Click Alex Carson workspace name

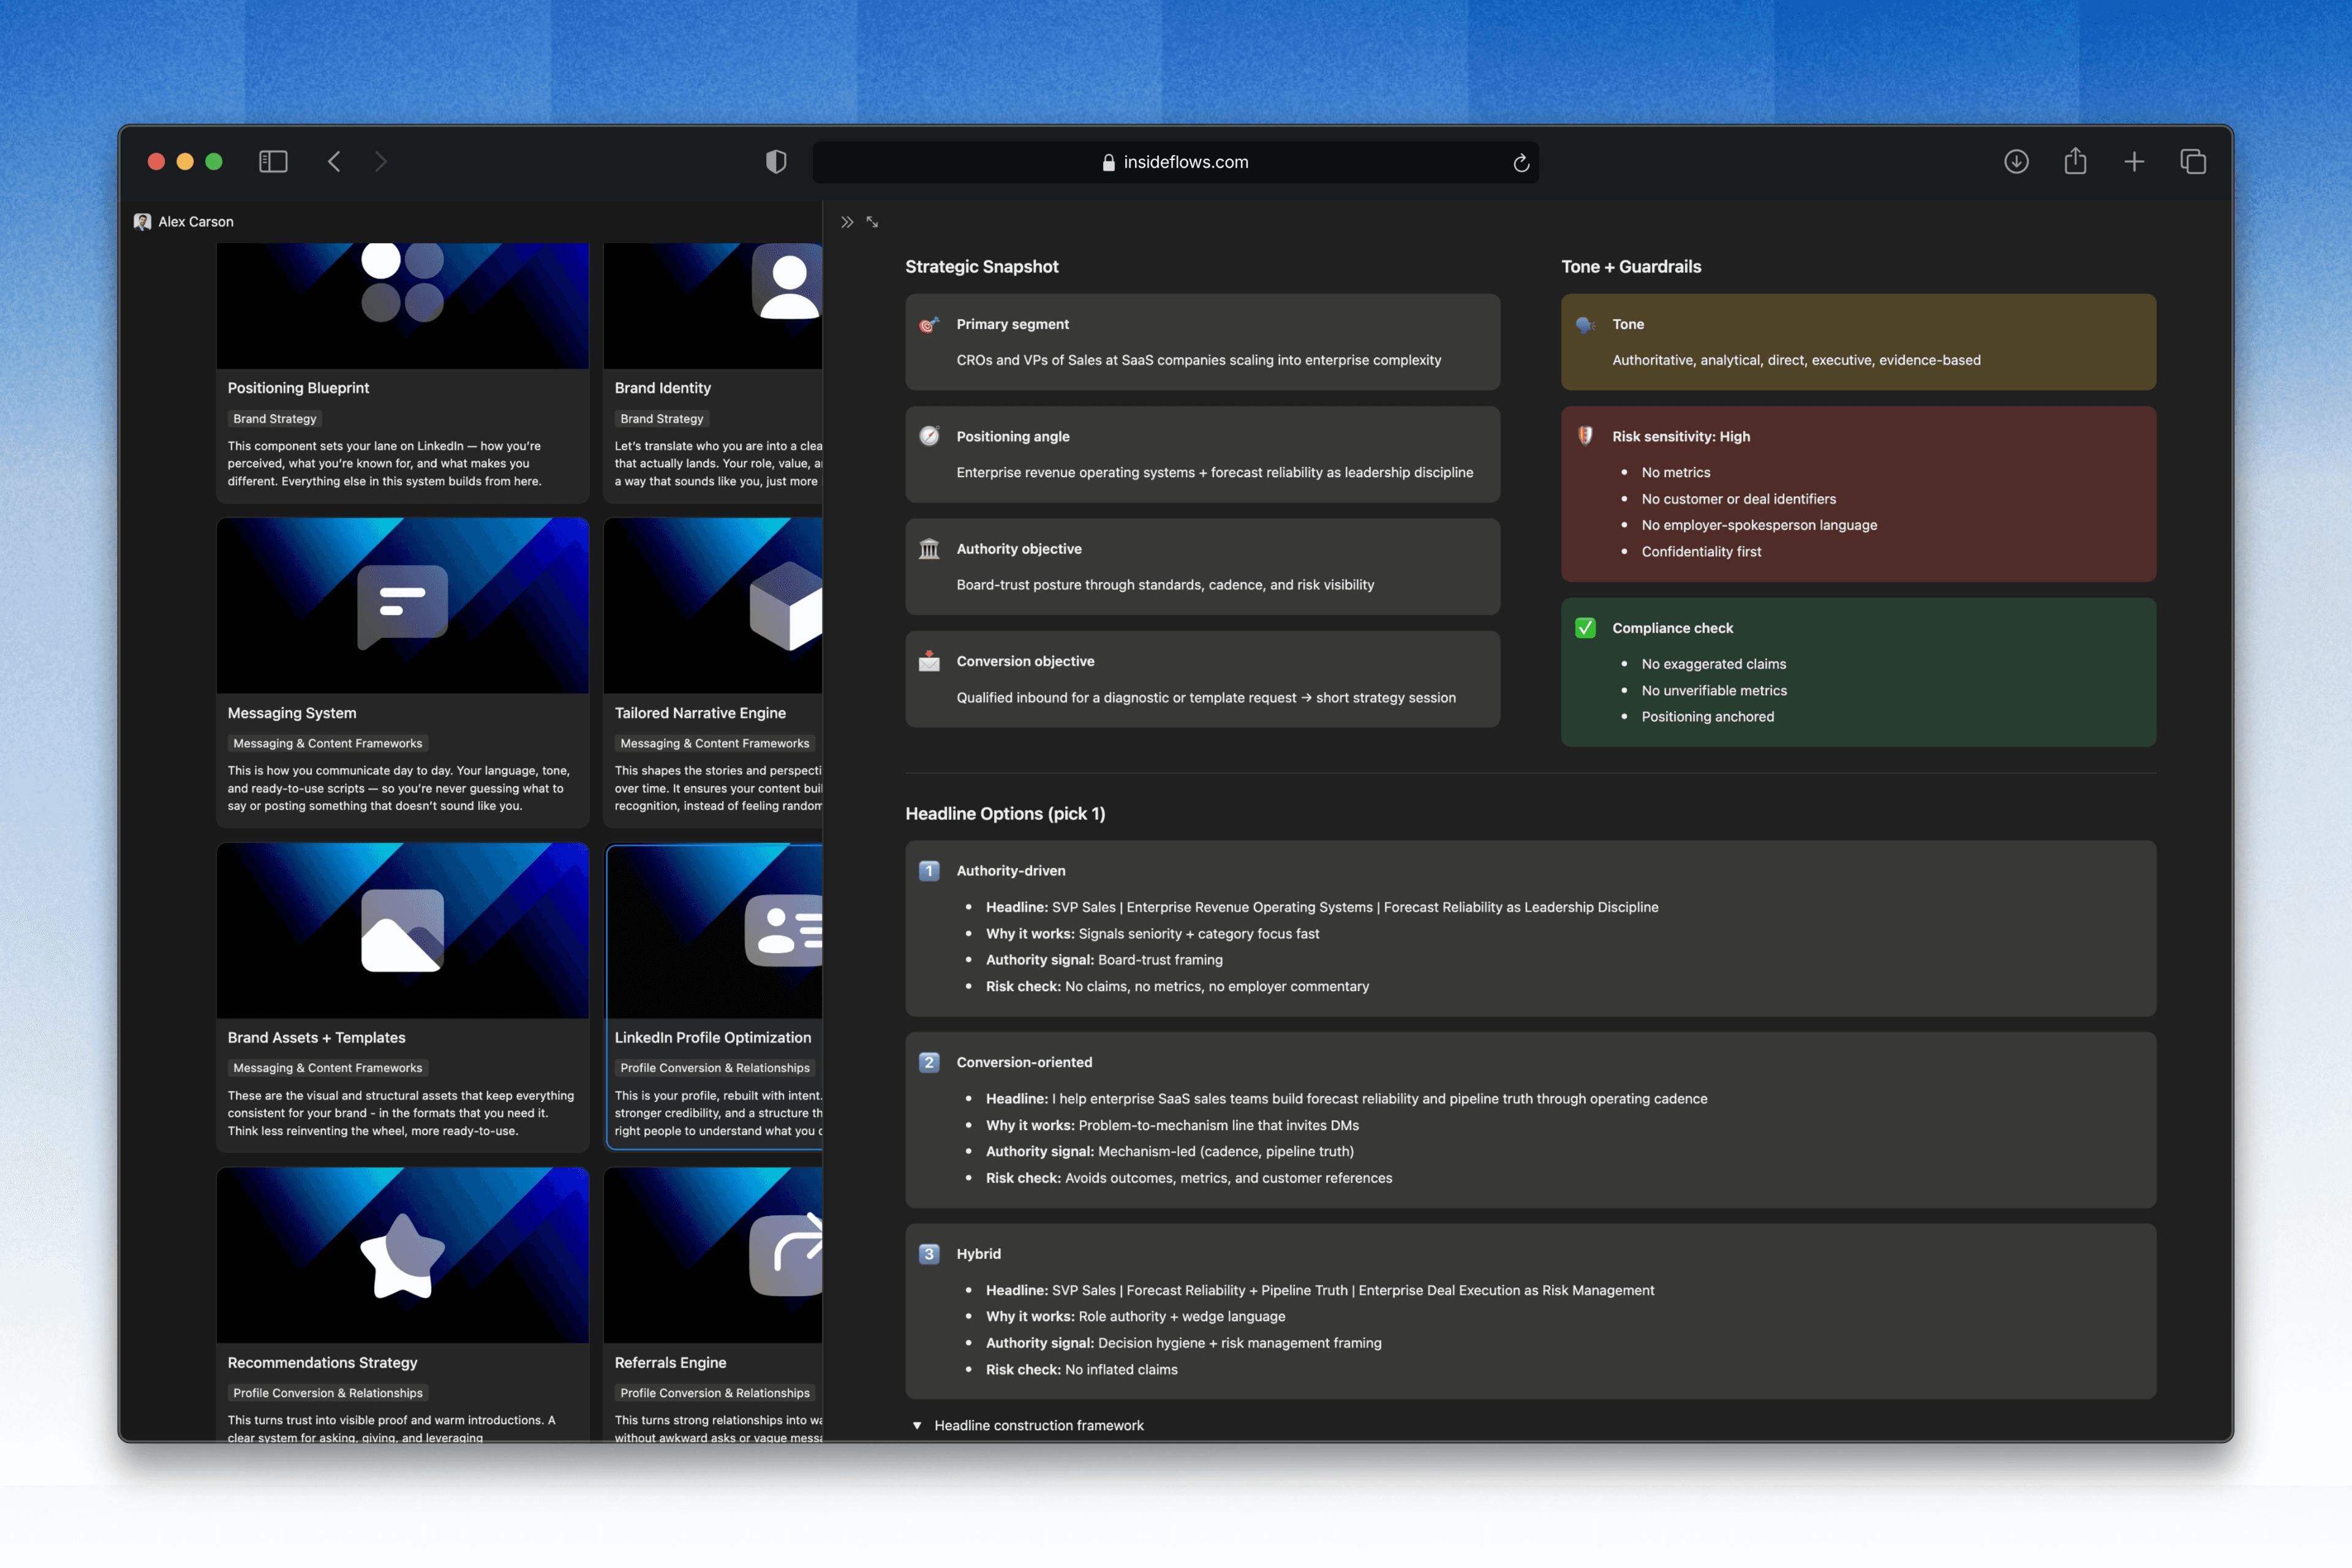click(196, 222)
